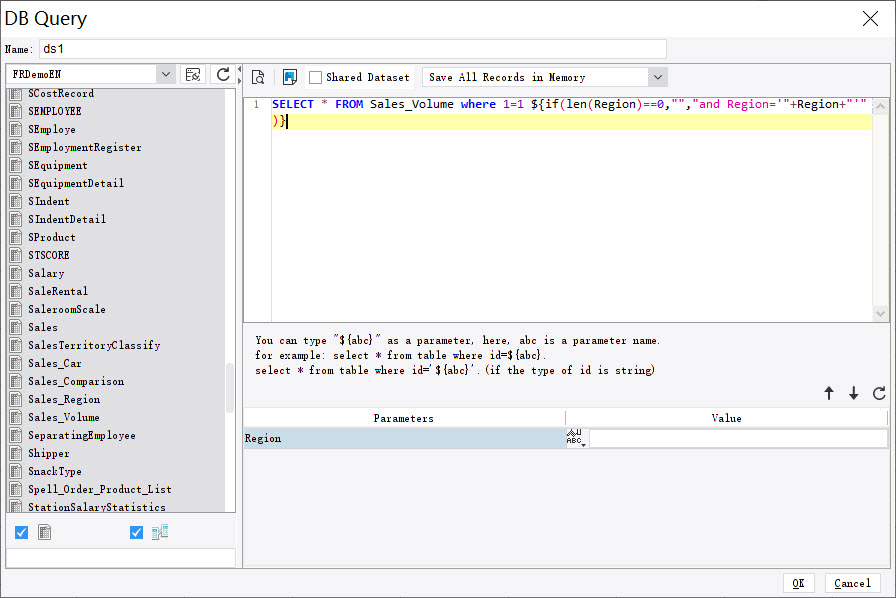Viewport: 896px width, 598px height.
Task: Select the SalesTerritoryClassify table
Action: (x=94, y=345)
